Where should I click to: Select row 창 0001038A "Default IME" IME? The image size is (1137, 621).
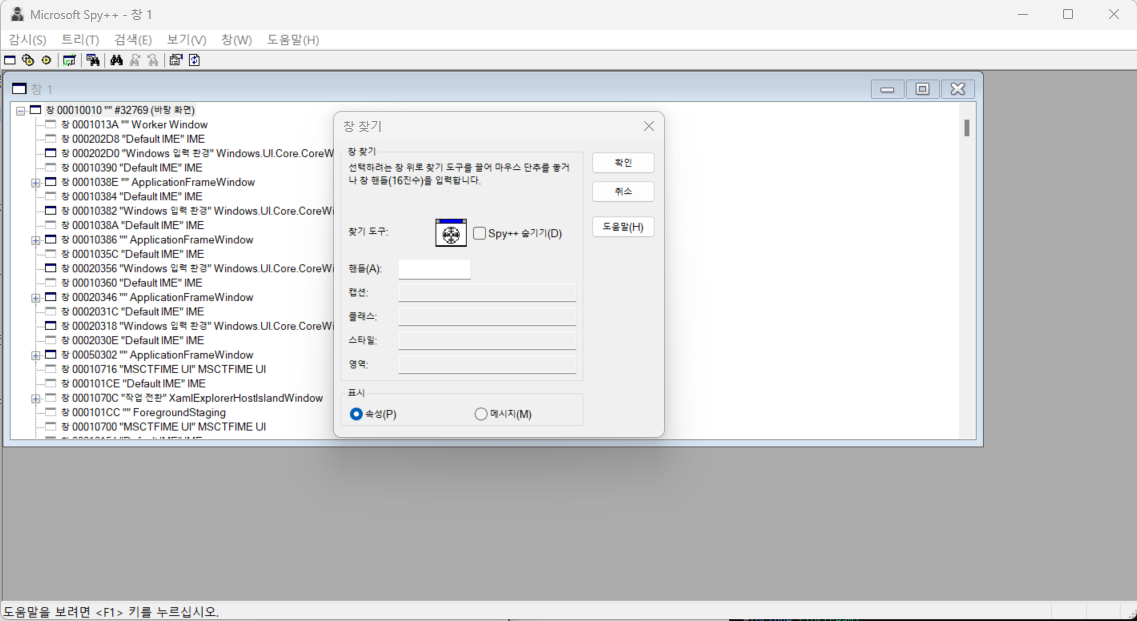click(x=132, y=226)
